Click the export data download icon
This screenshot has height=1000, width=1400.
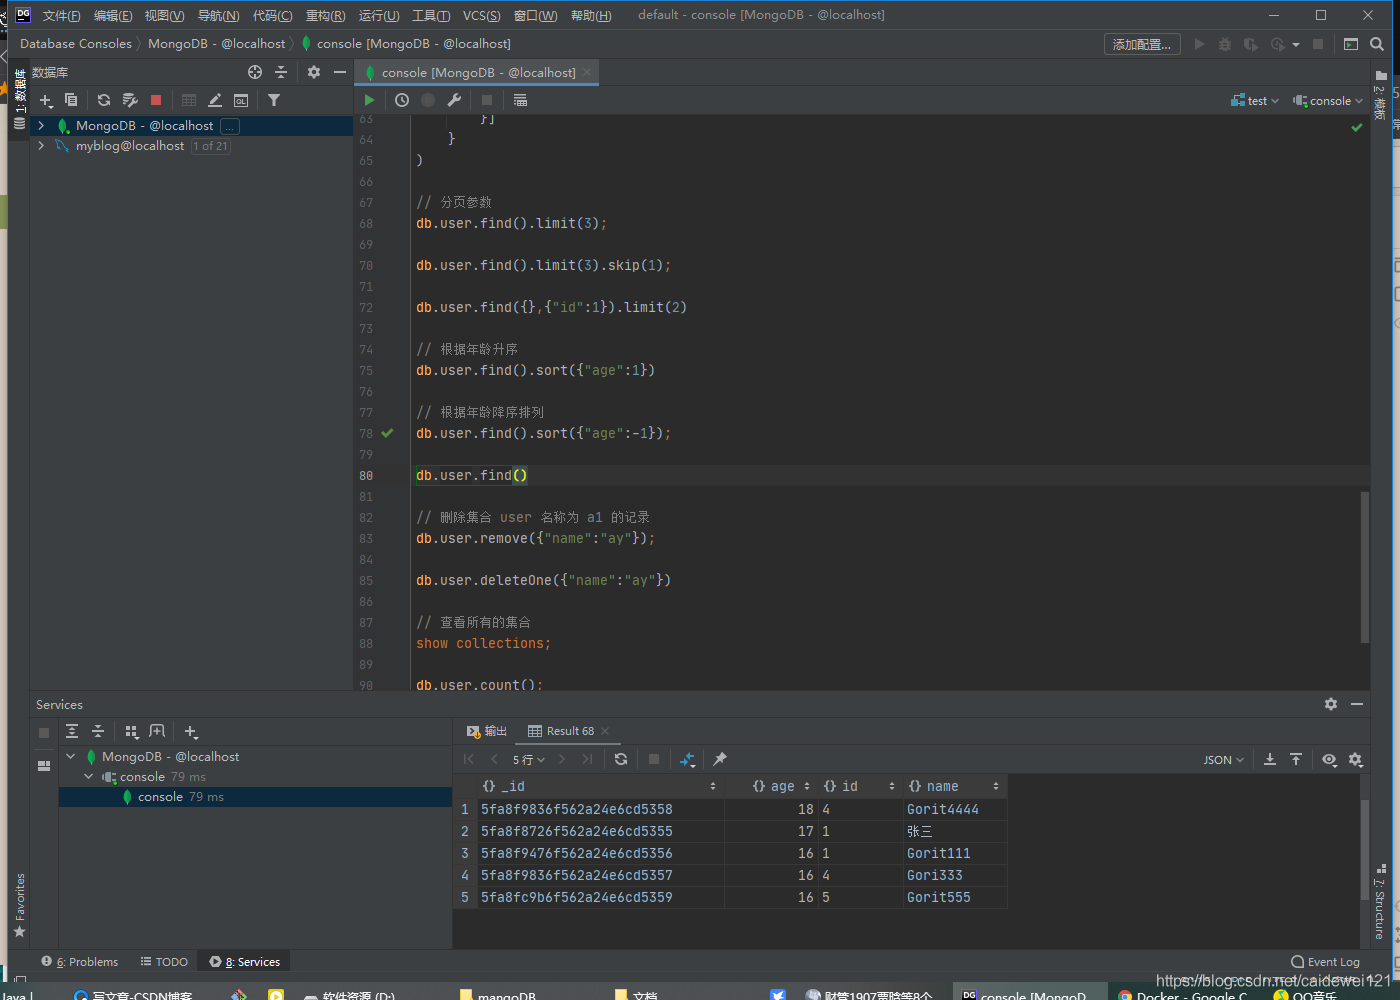[x=1270, y=760]
